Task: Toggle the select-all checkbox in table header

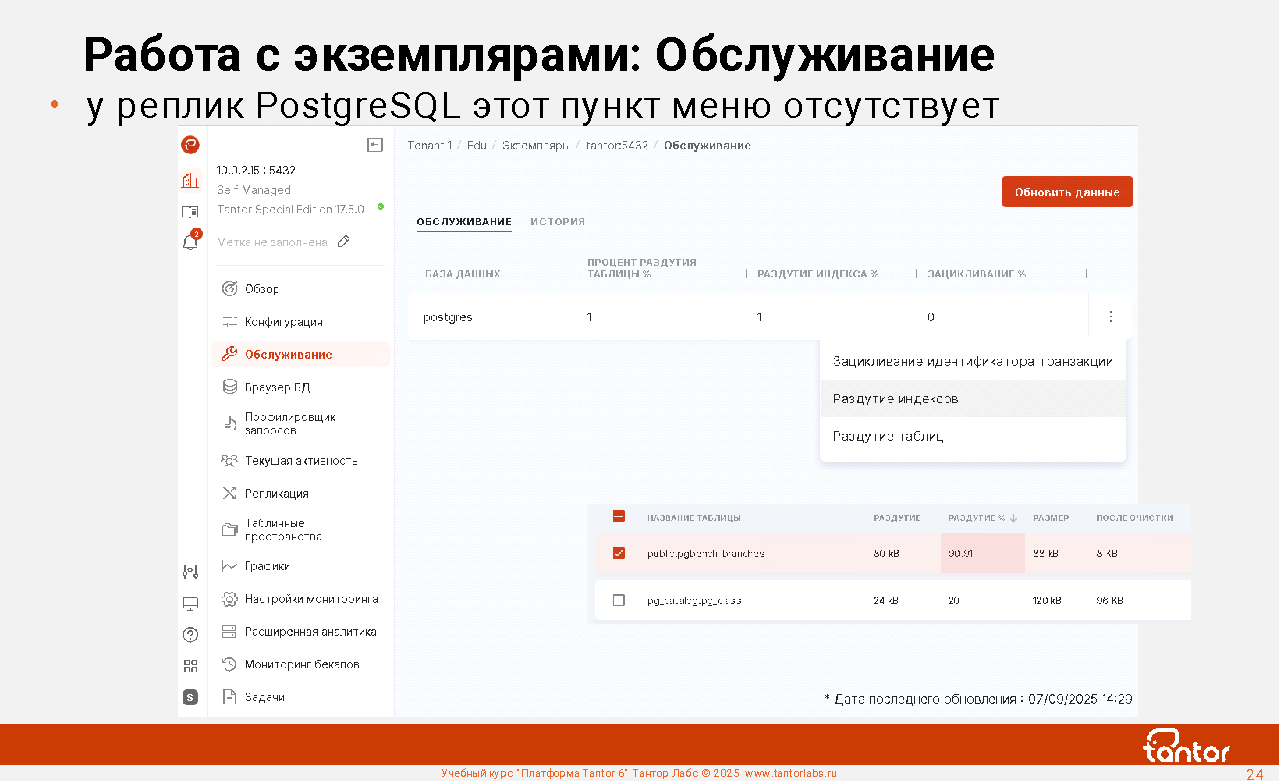Action: 618,517
